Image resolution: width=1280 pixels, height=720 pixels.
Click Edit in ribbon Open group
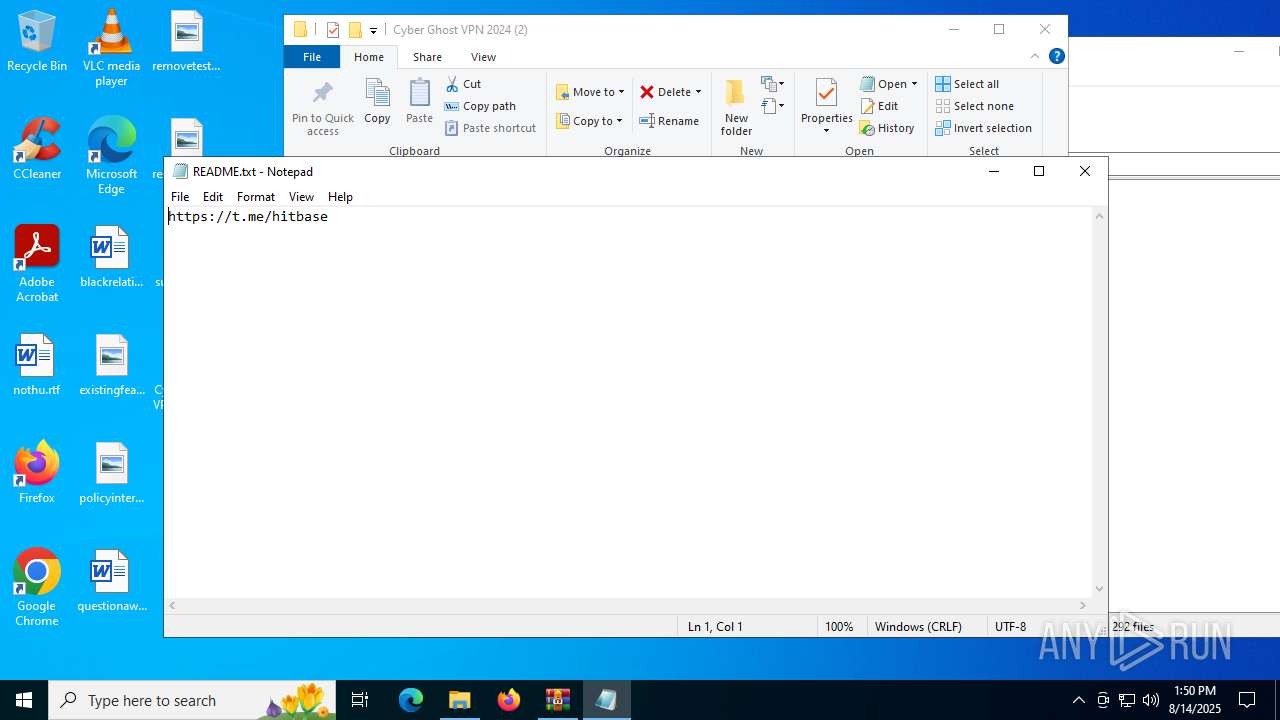click(x=880, y=106)
